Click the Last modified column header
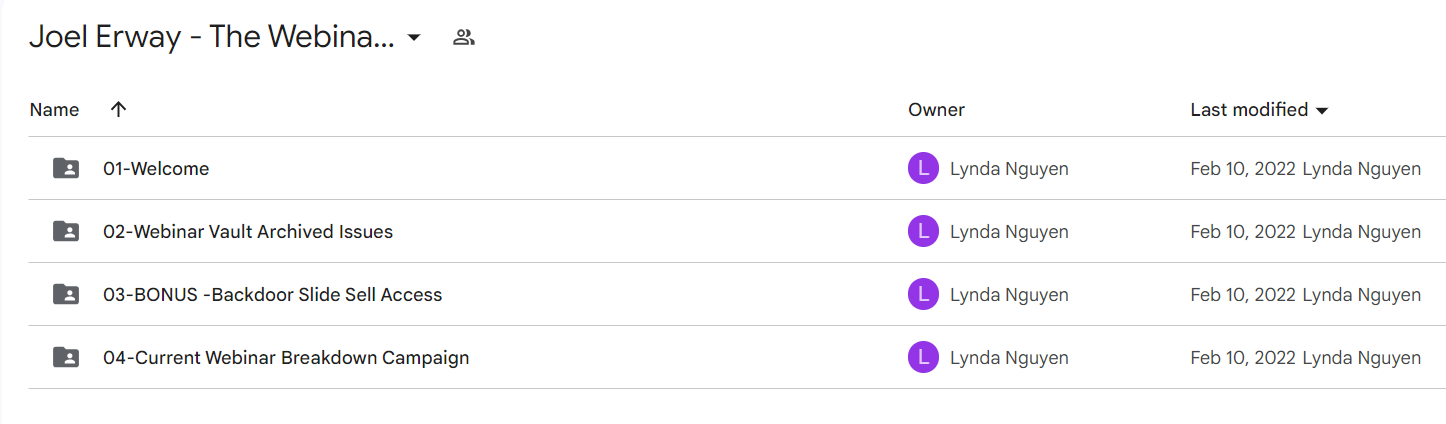1446x424 pixels. tap(1249, 110)
